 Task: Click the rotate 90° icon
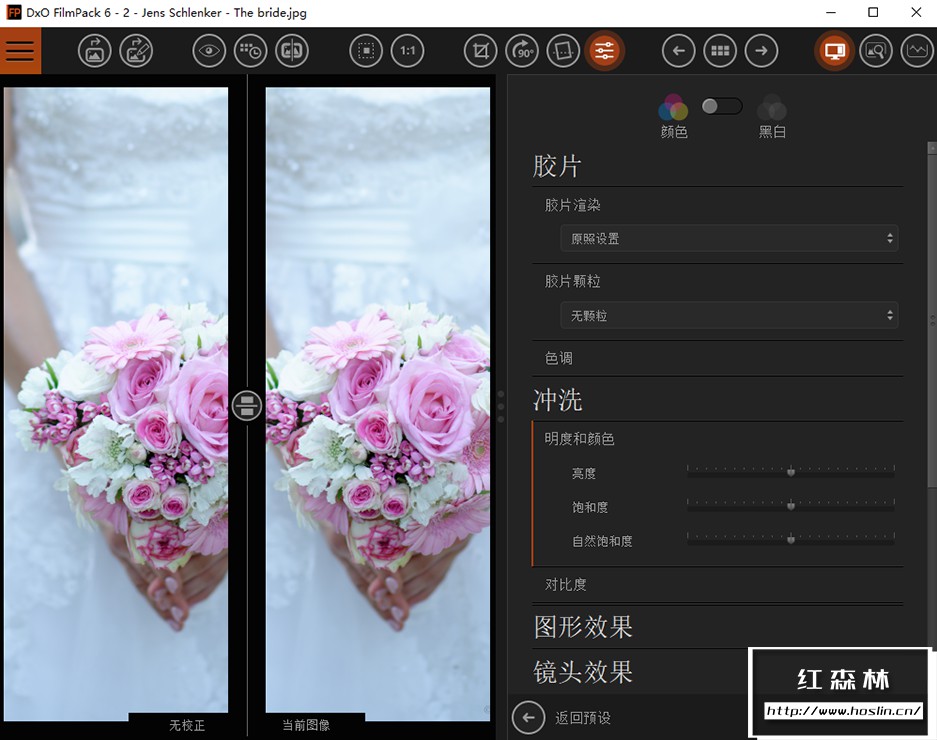pyautogui.click(x=521, y=50)
